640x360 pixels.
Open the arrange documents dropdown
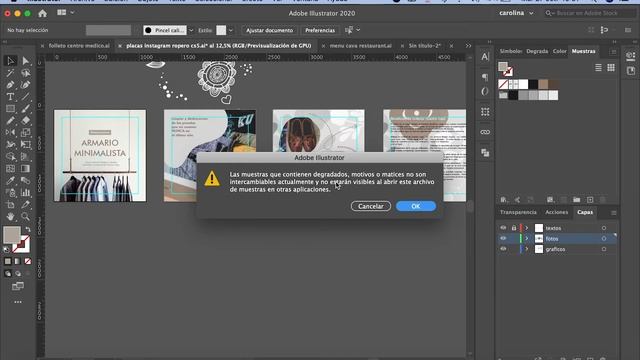[x=65, y=13]
